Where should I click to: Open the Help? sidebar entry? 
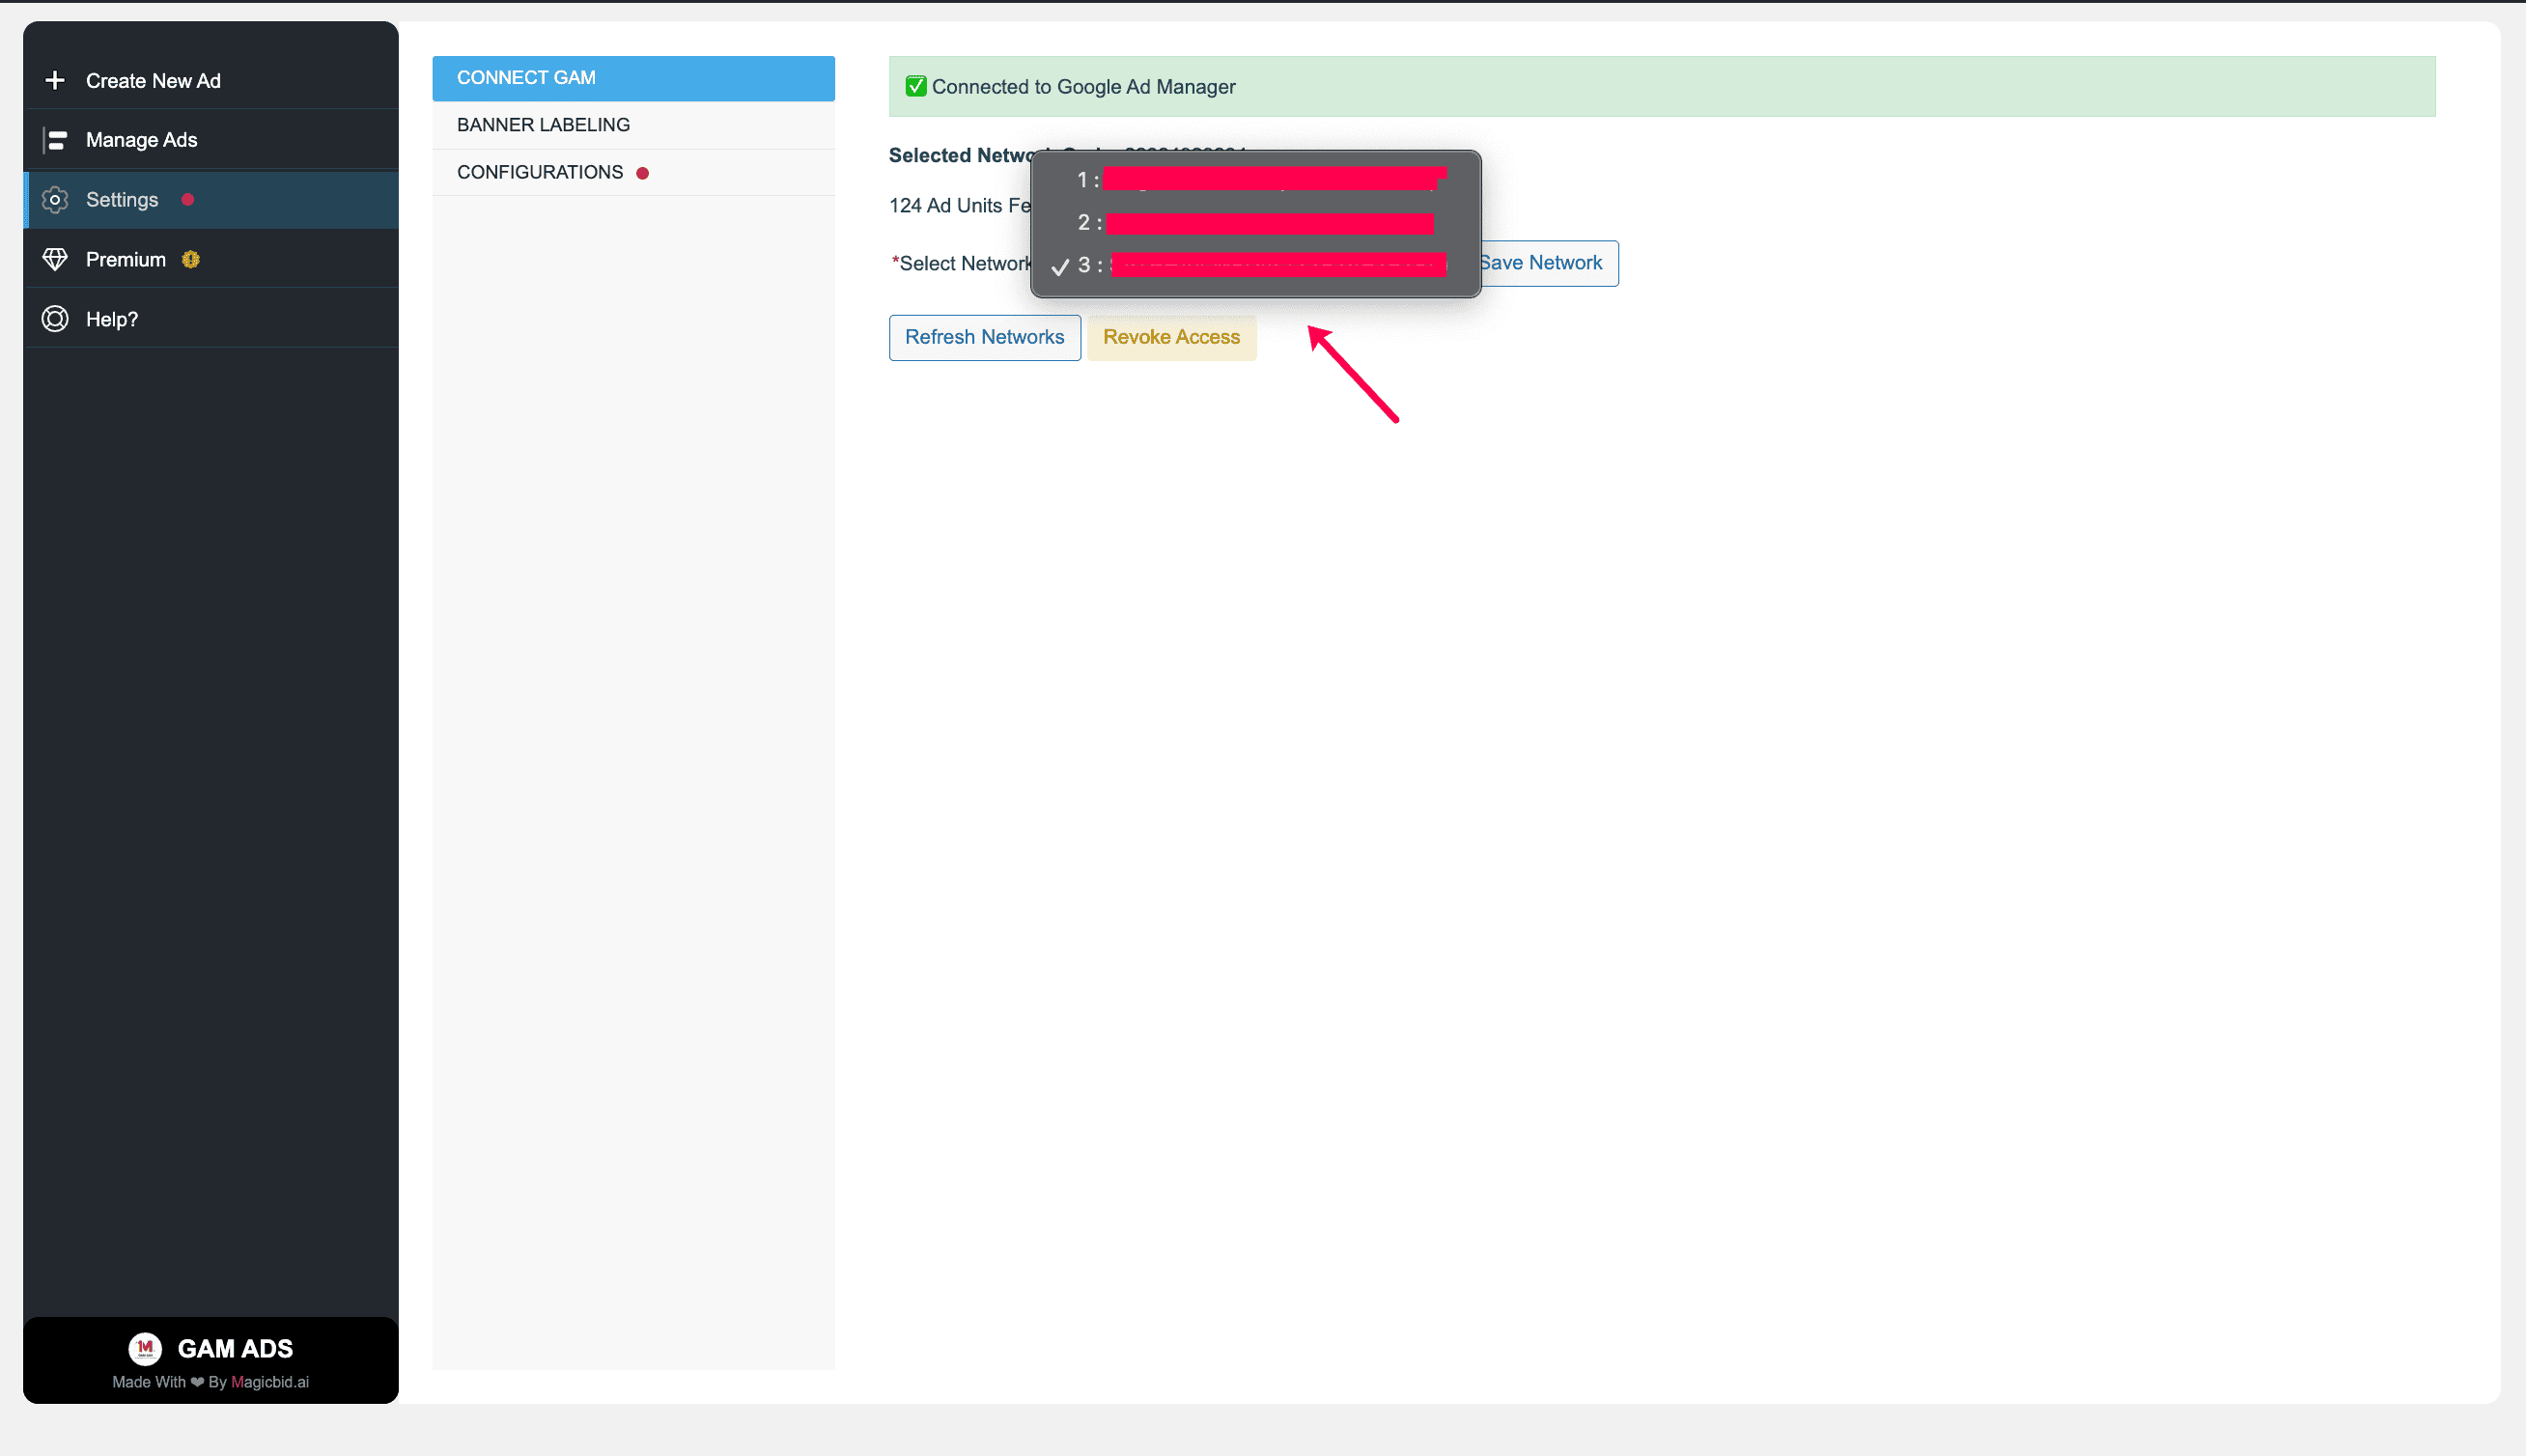coord(211,319)
